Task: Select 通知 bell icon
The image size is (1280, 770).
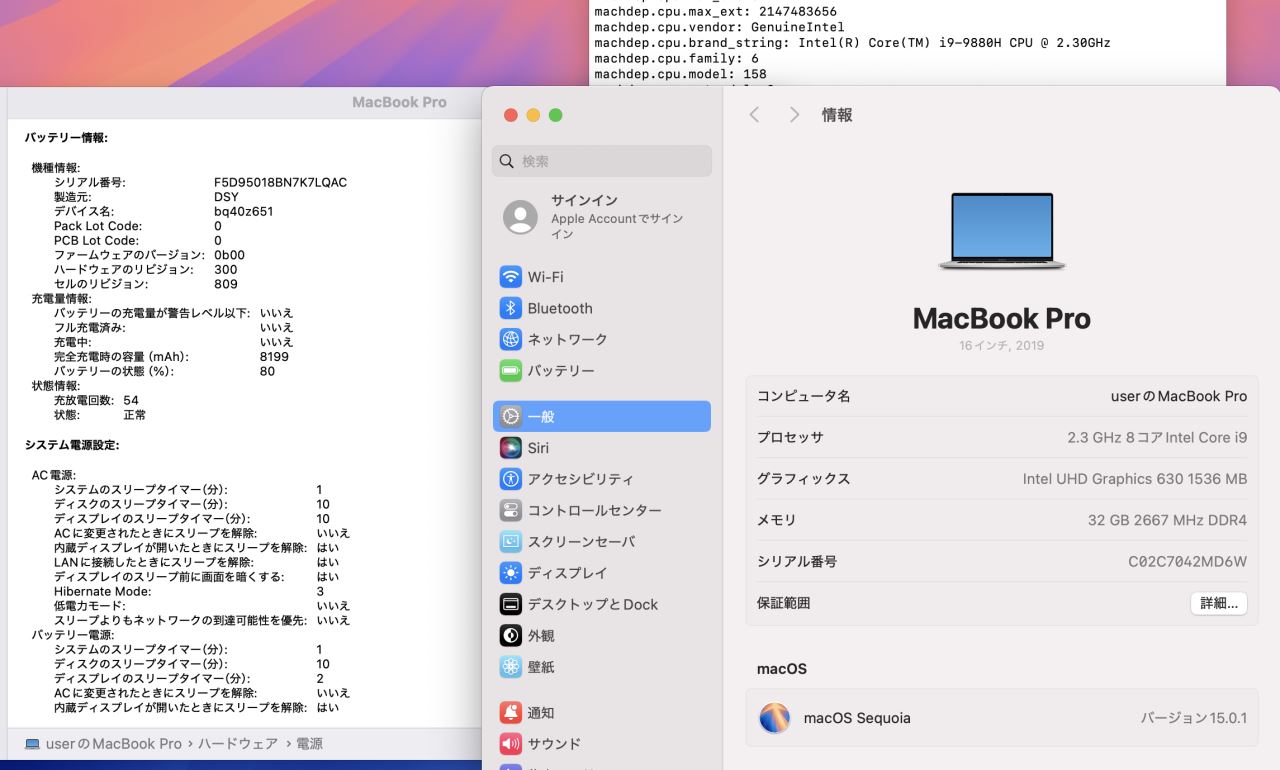Action: pyautogui.click(x=511, y=713)
